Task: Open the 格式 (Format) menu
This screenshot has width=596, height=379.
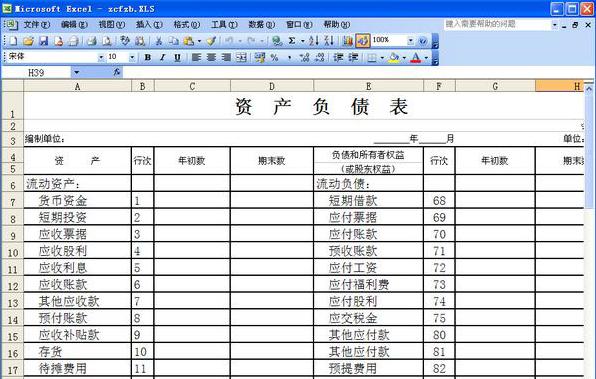Action: point(187,25)
